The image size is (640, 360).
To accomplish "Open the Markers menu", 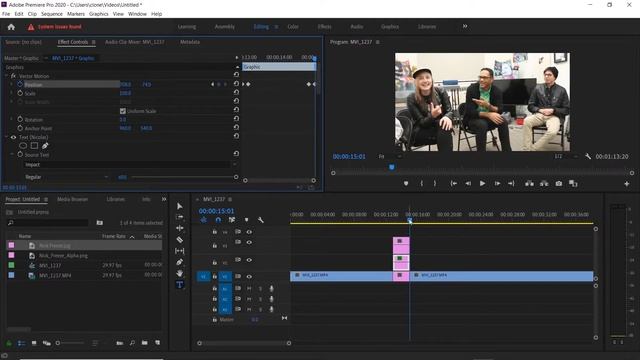I will (x=76, y=14).
